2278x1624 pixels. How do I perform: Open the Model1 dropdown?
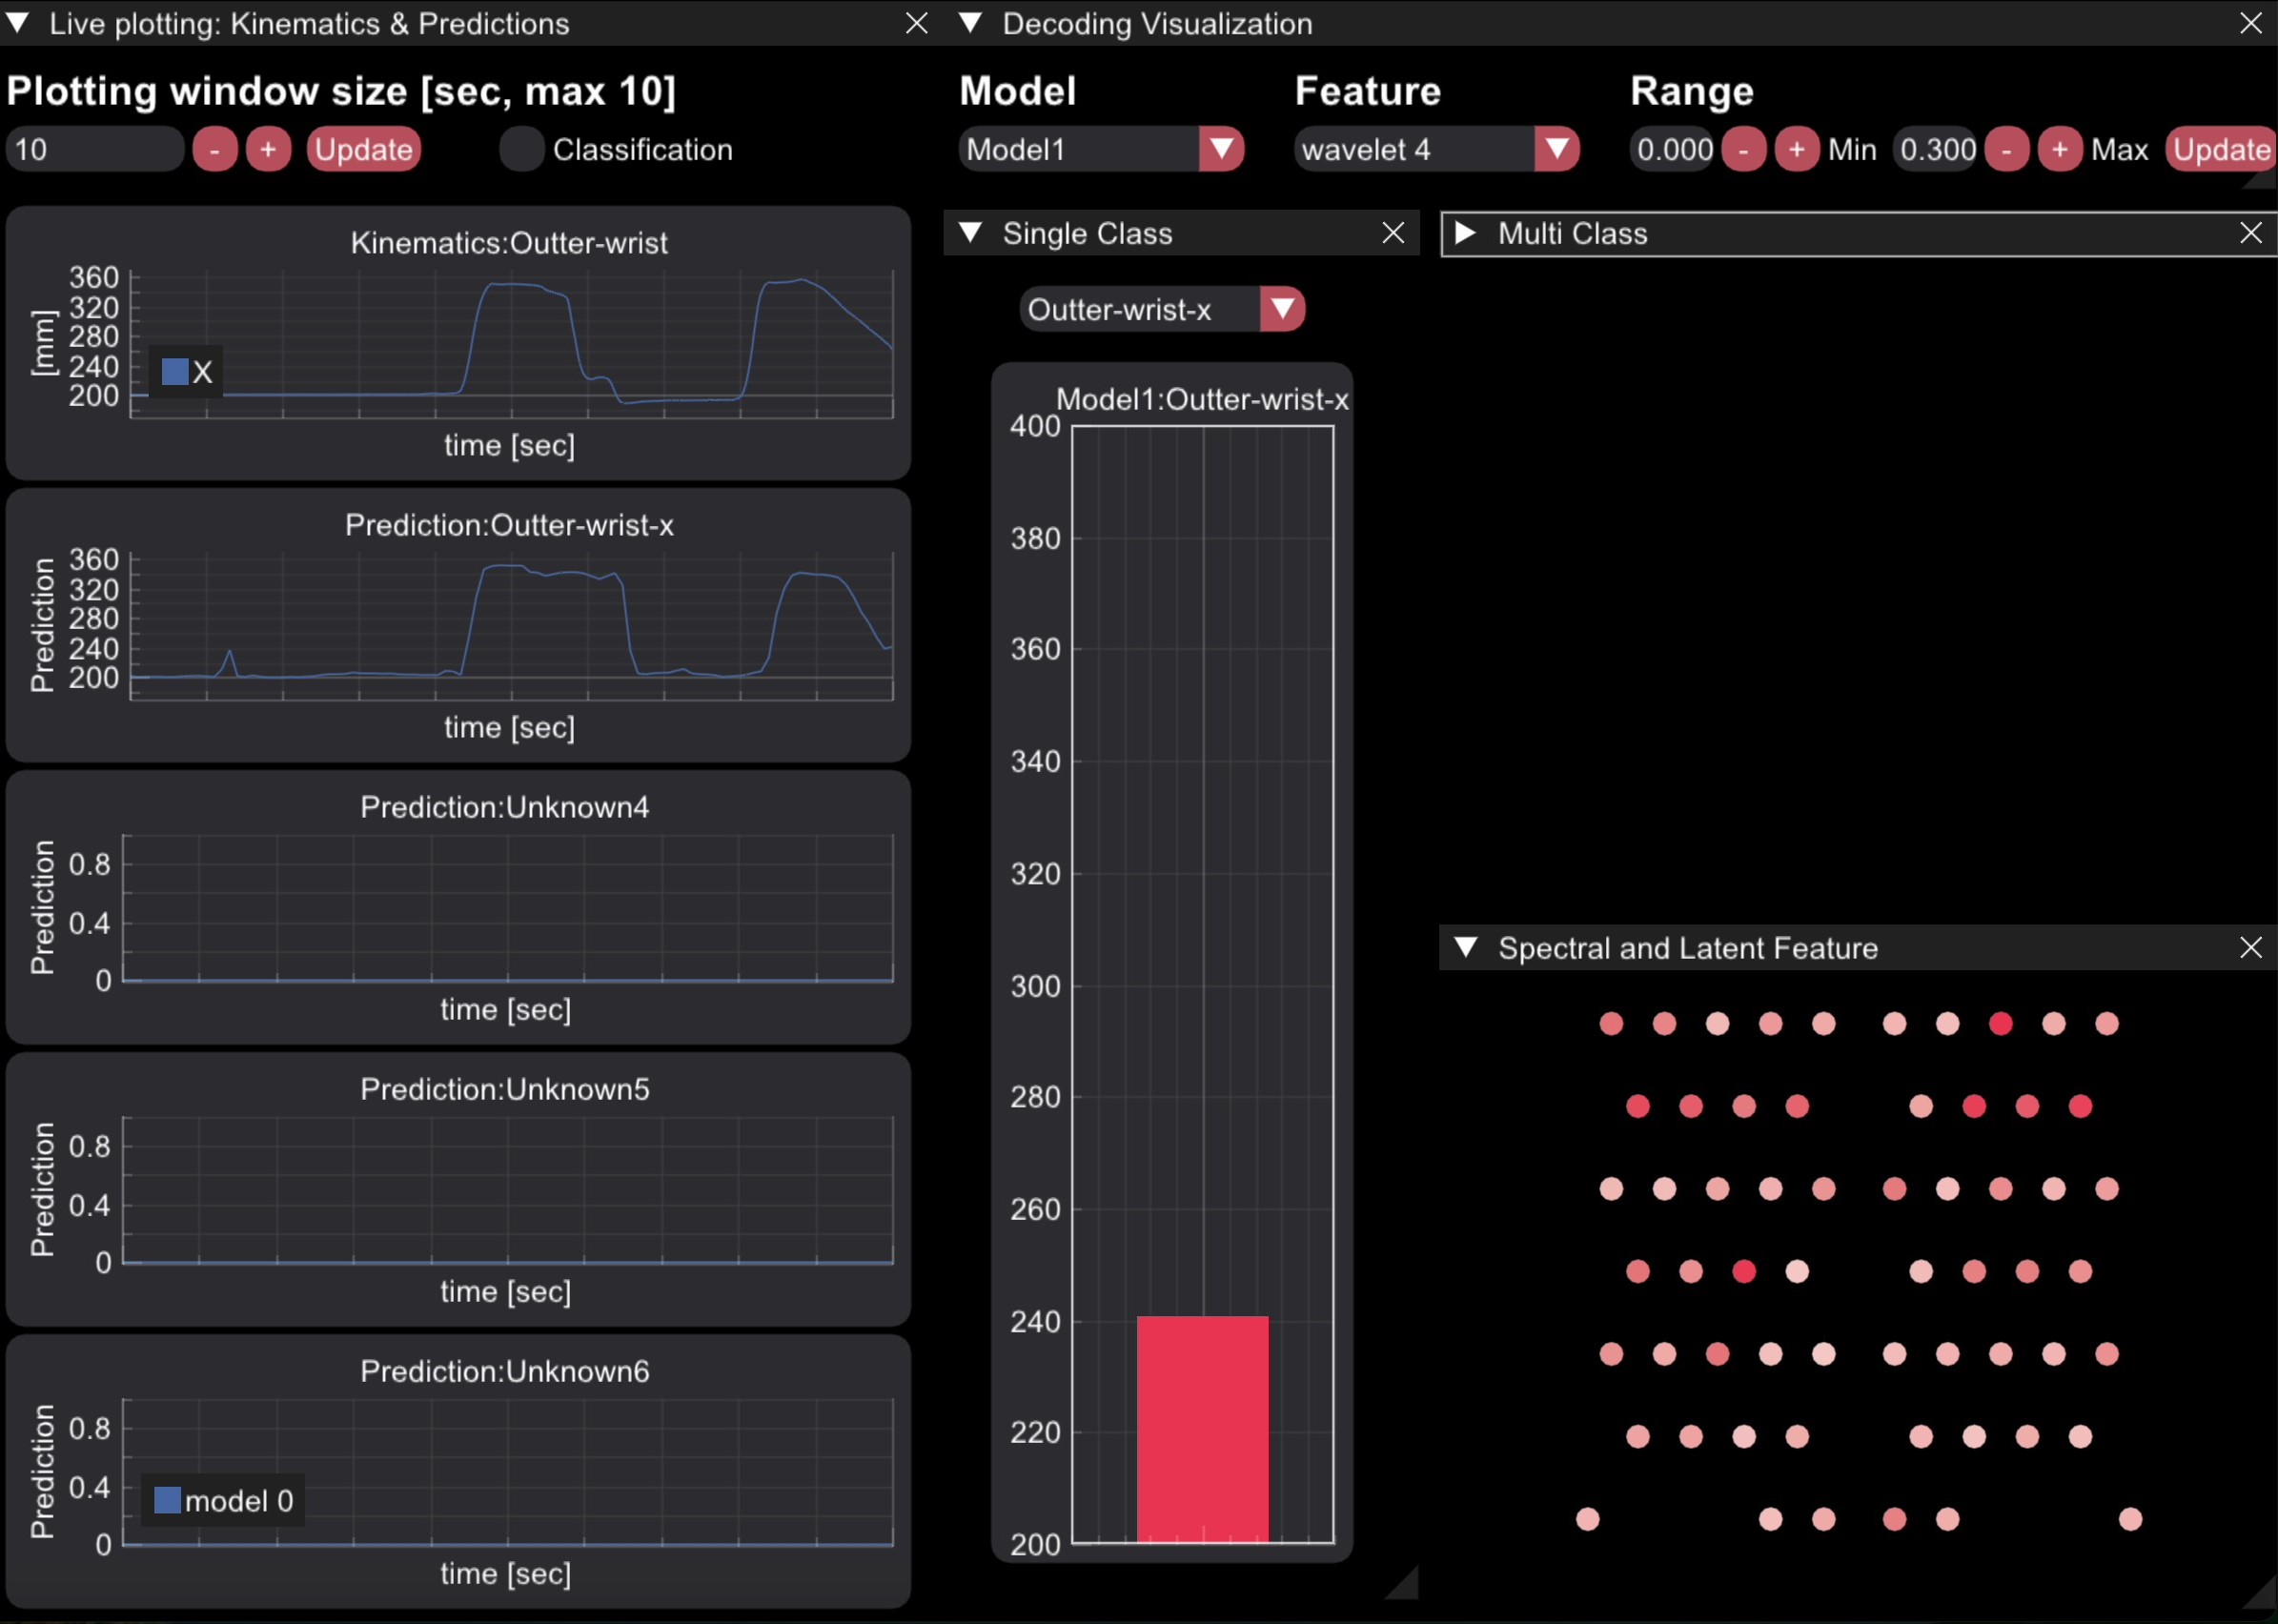(x=1221, y=150)
